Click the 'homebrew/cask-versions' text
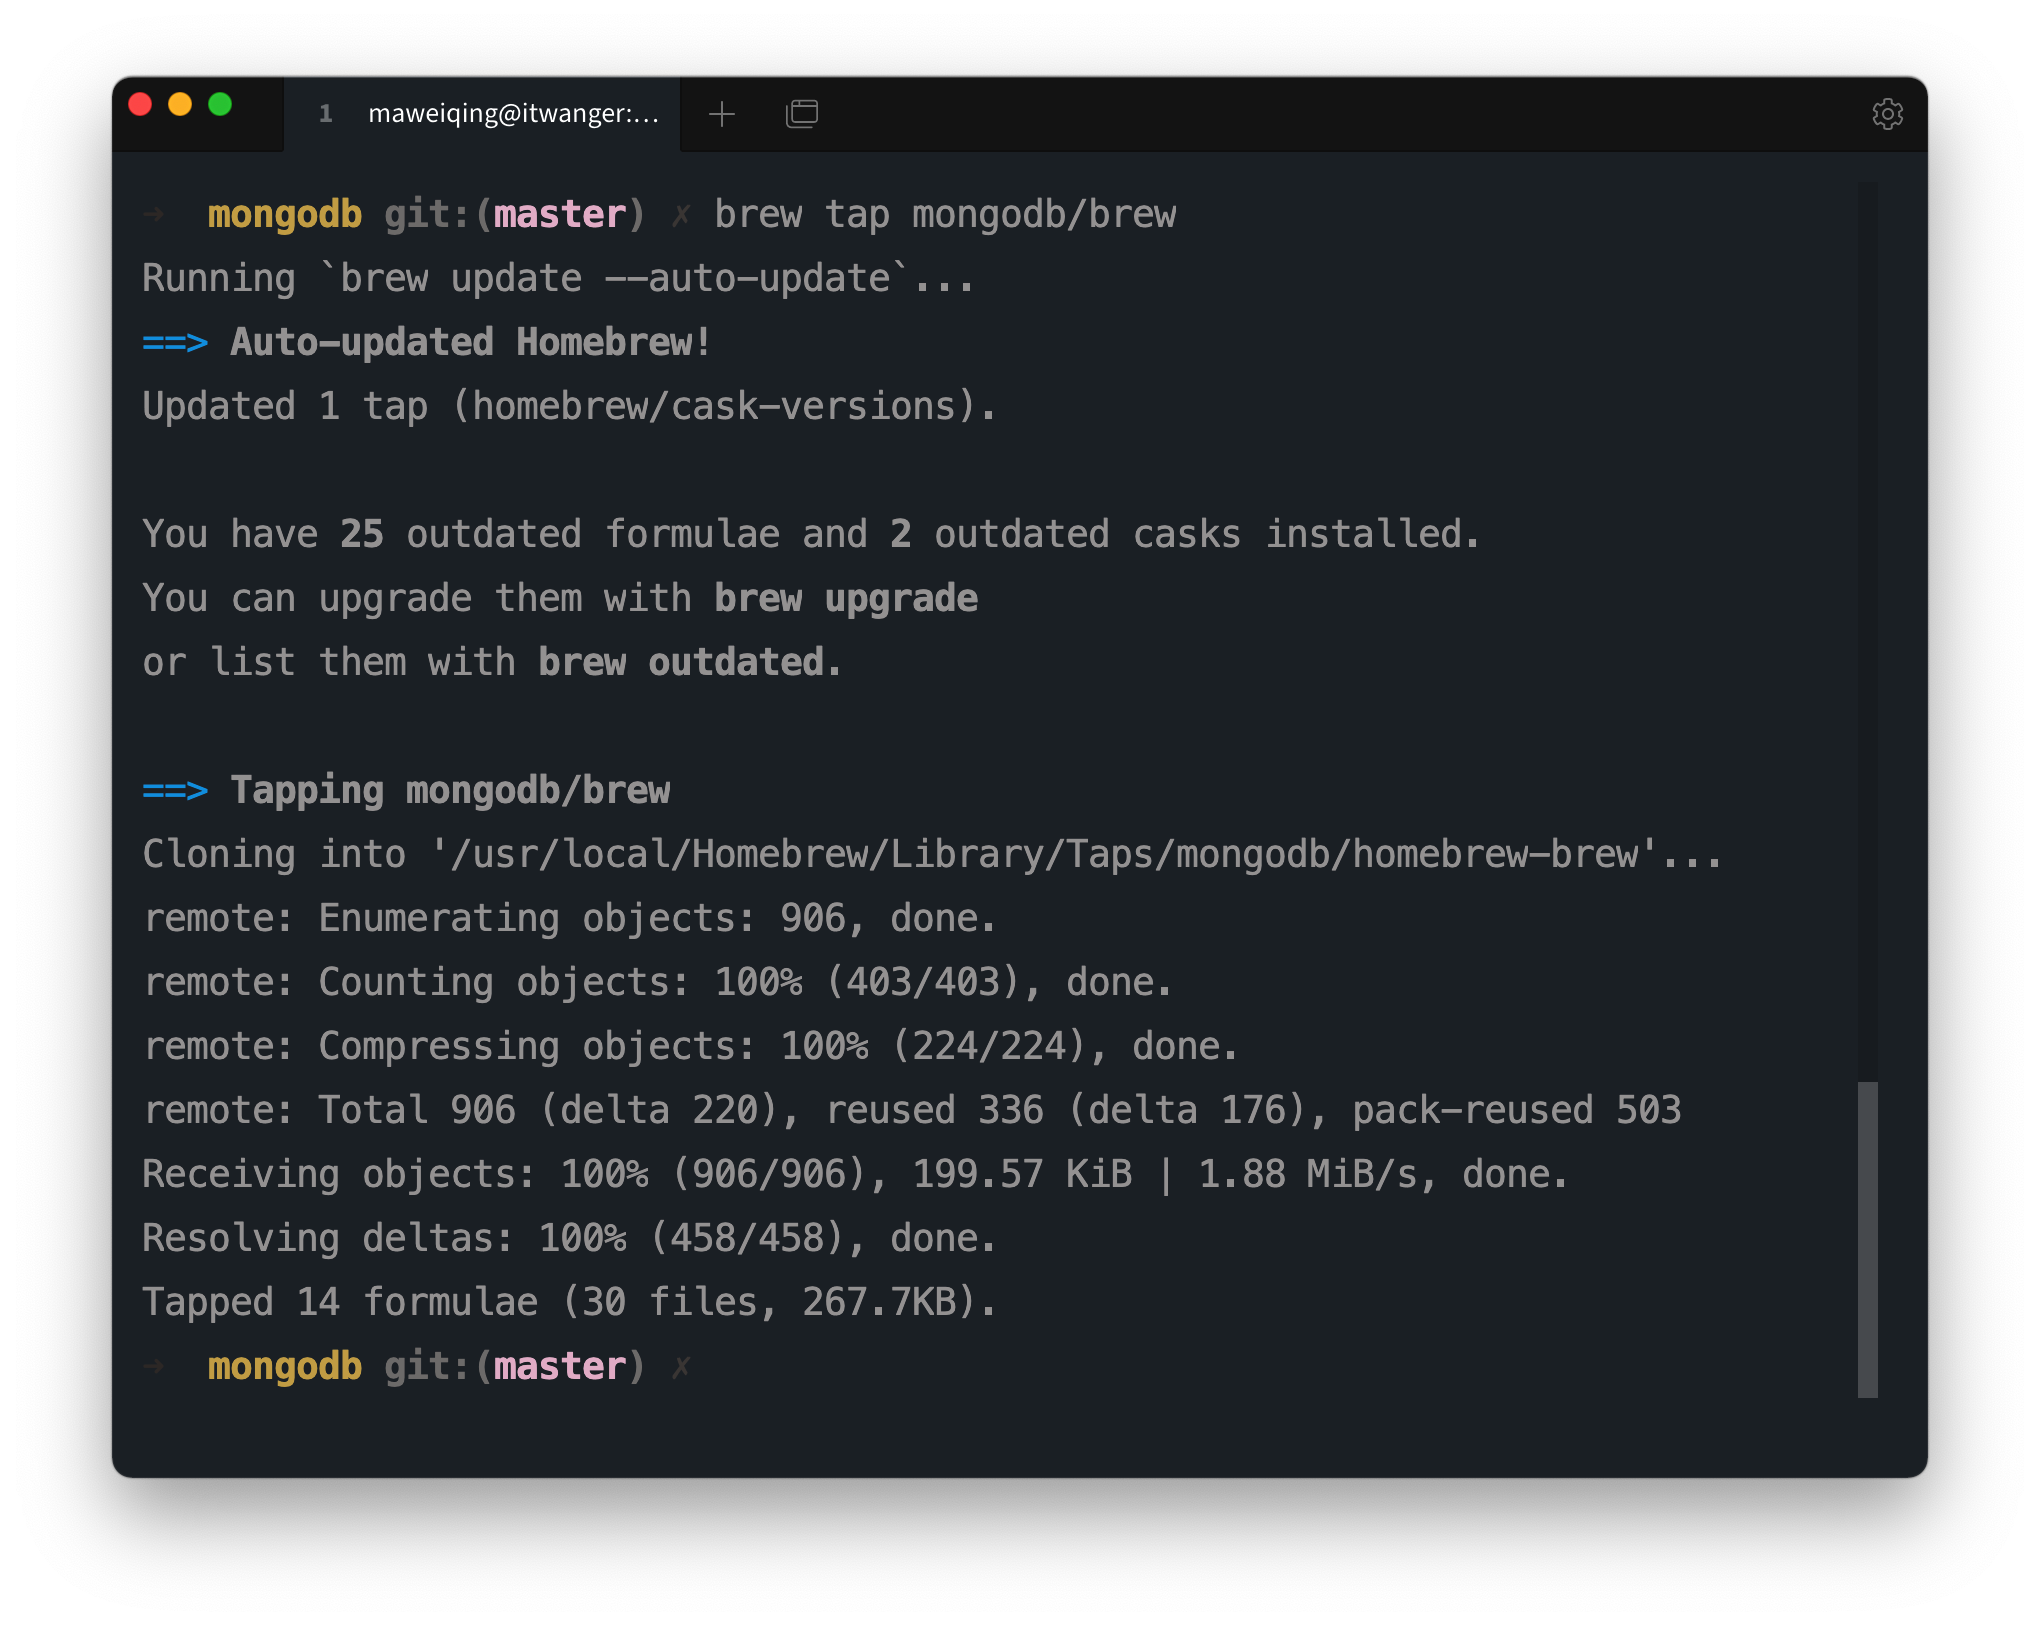2040x1626 pixels. (x=714, y=407)
